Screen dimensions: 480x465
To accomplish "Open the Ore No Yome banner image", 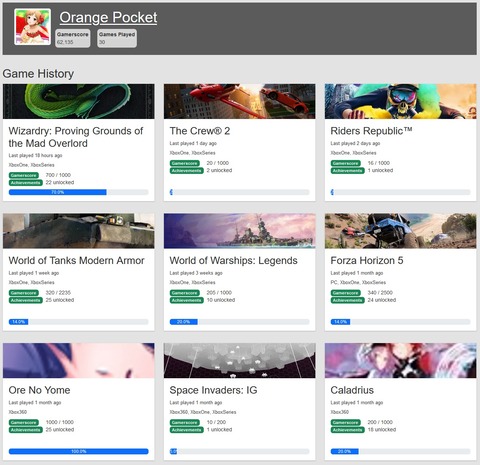I will 79,360.
